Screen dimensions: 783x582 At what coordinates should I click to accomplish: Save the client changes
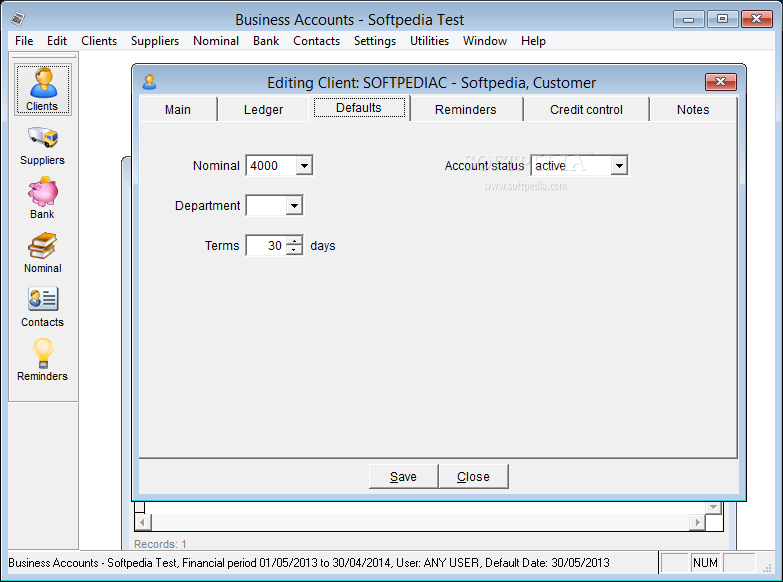coord(403,477)
